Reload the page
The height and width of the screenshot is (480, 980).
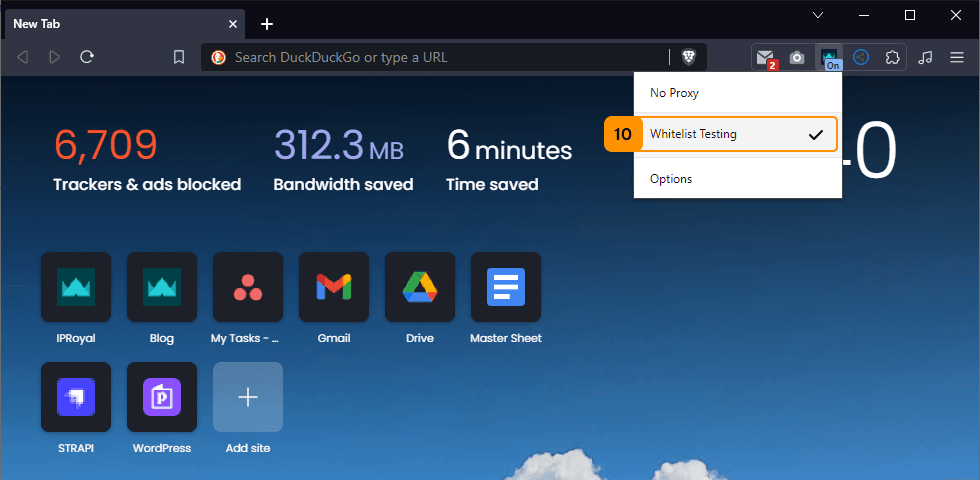(x=87, y=58)
